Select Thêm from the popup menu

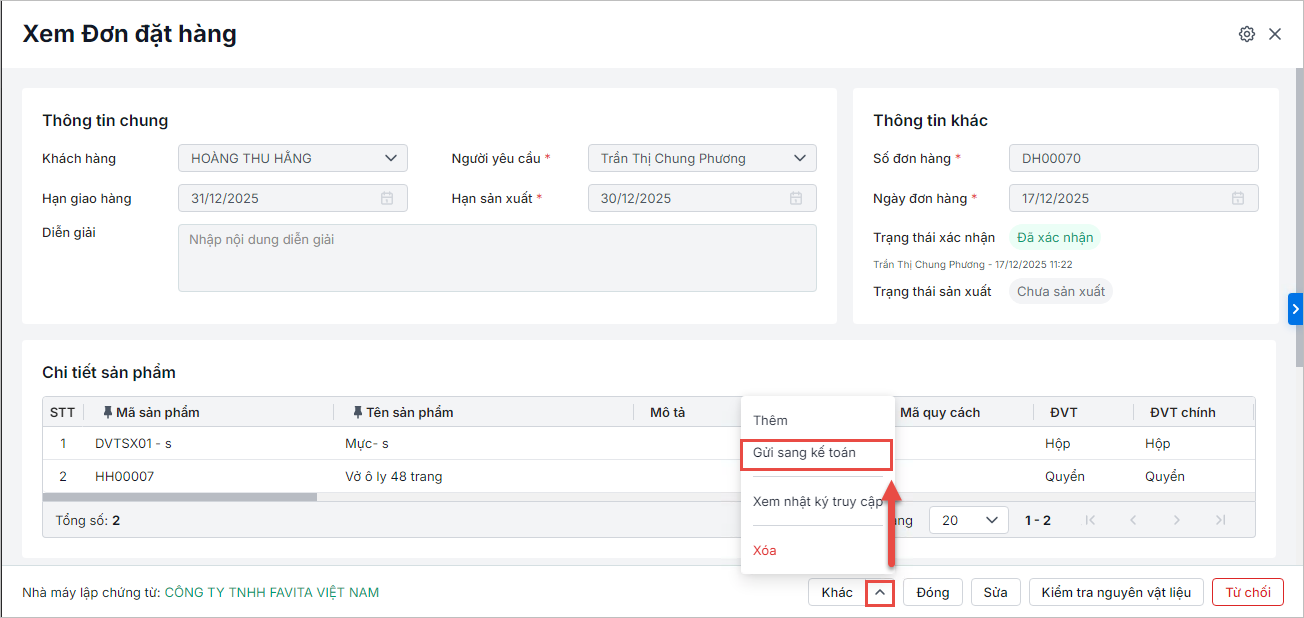[x=770, y=420]
